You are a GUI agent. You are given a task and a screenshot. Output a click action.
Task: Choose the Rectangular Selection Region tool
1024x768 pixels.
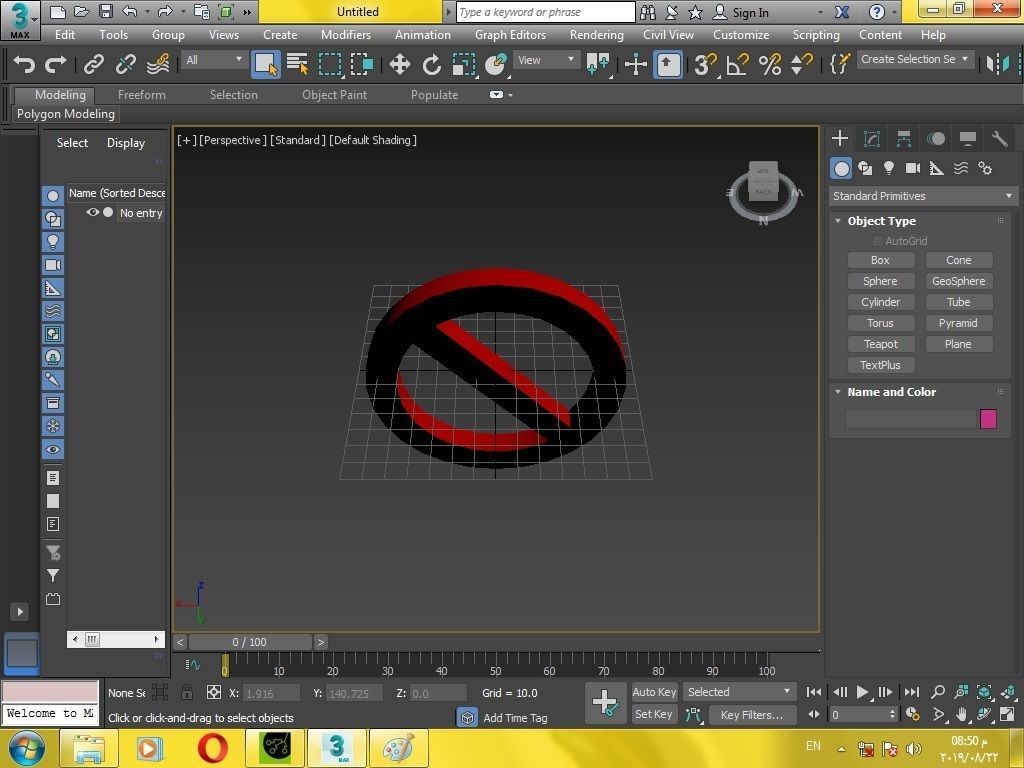330,64
